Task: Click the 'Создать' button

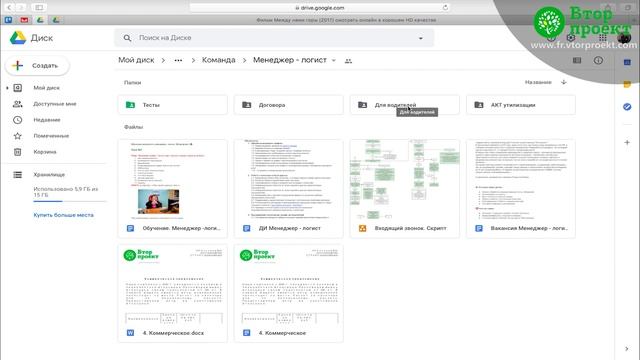Action: click(37, 65)
